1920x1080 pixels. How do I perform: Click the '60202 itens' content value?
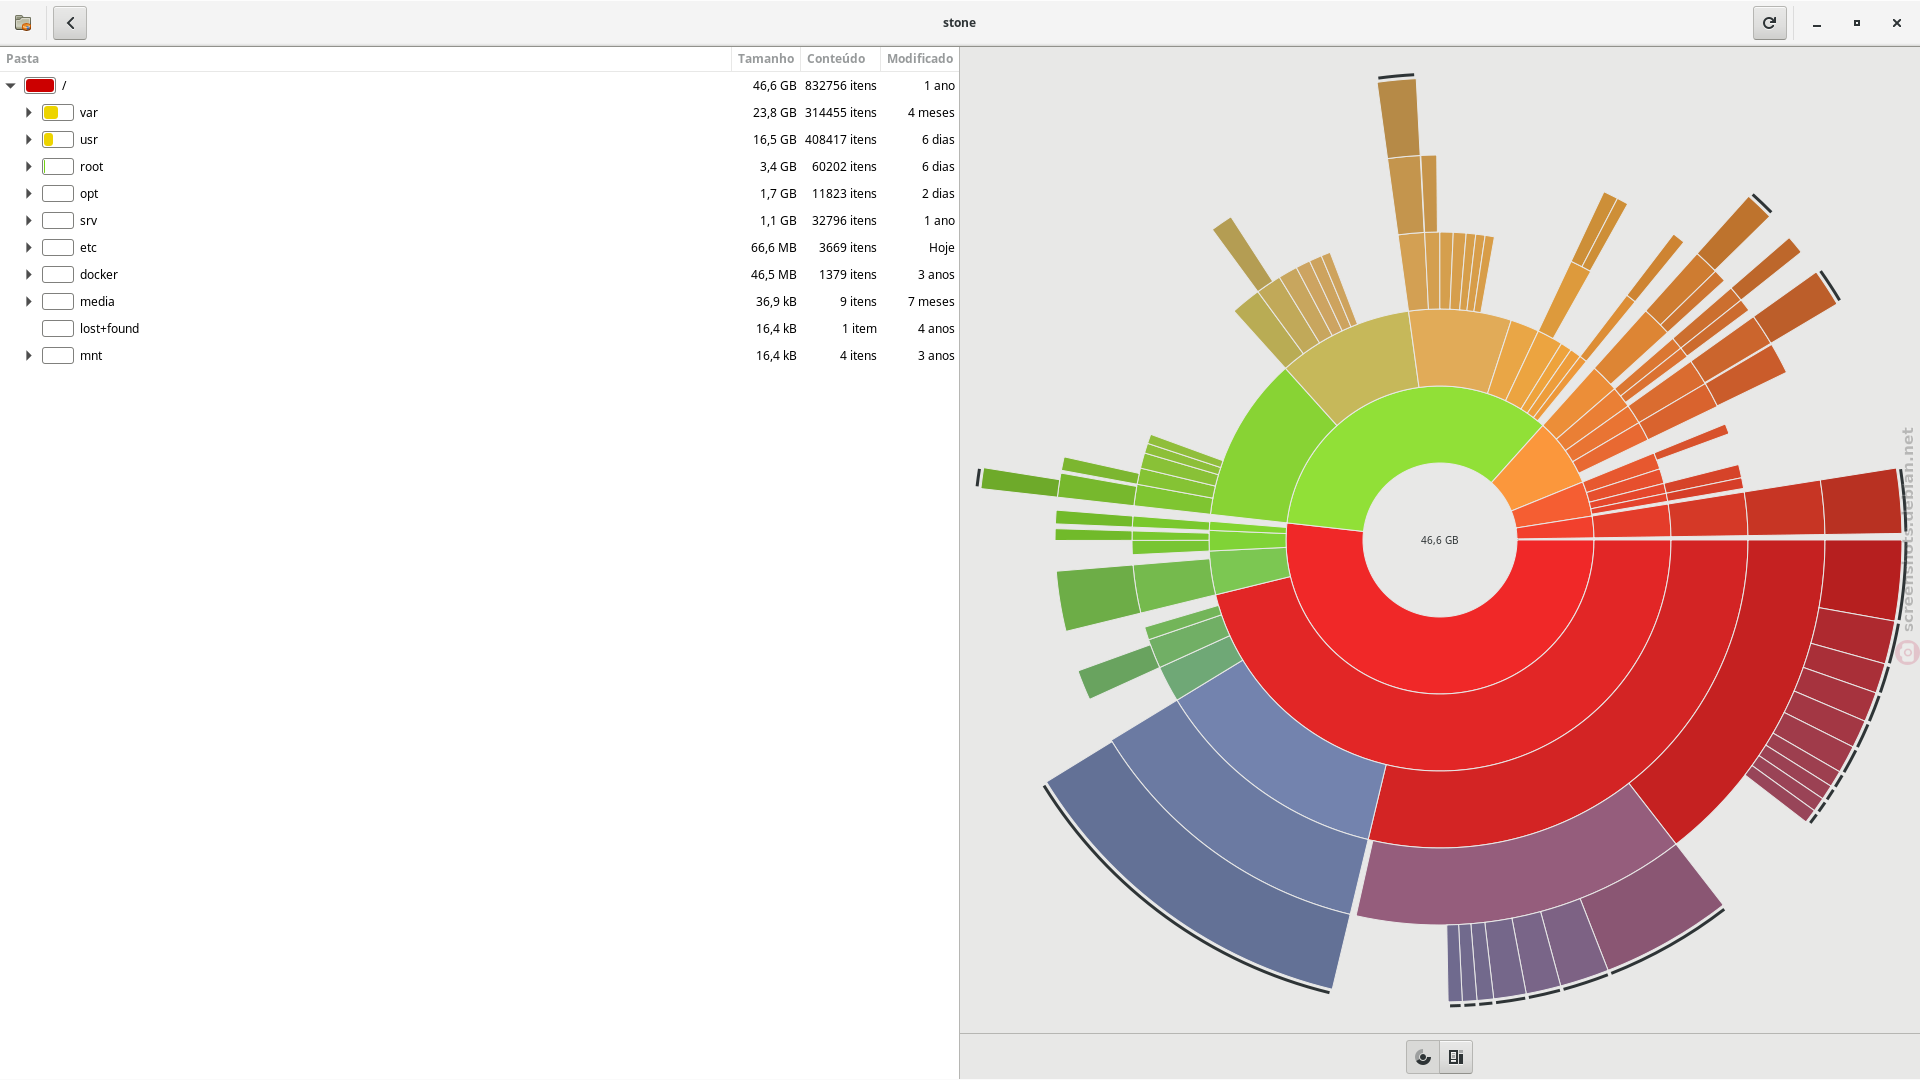[x=844, y=167]
